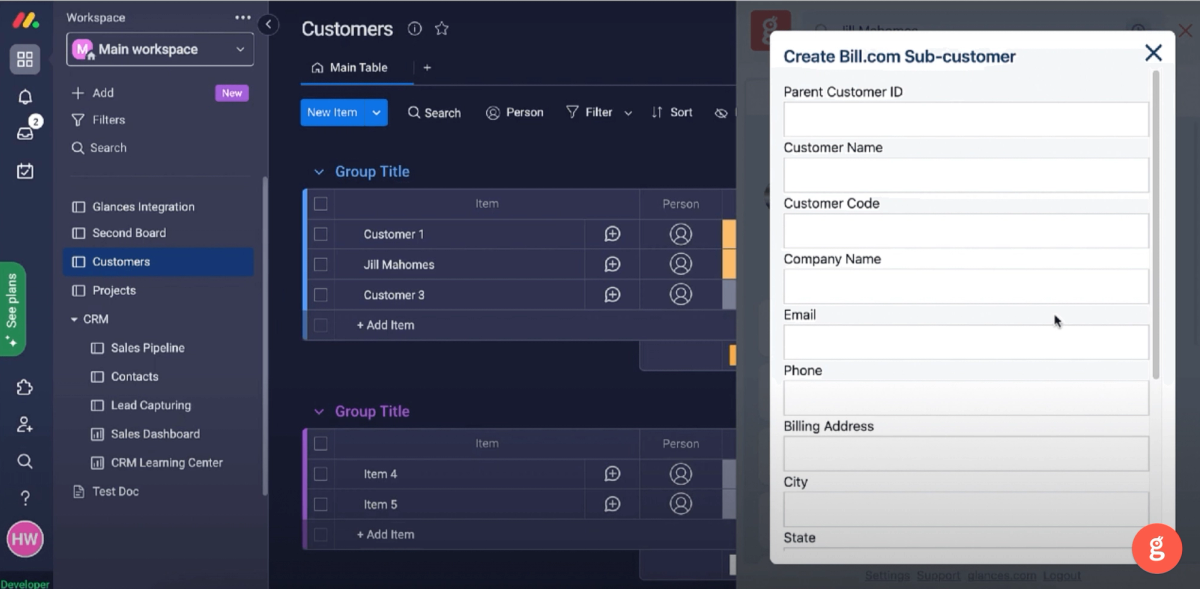Open the New Item dropdown arrow
The image size is (1200, 589).
click(377, 113)
